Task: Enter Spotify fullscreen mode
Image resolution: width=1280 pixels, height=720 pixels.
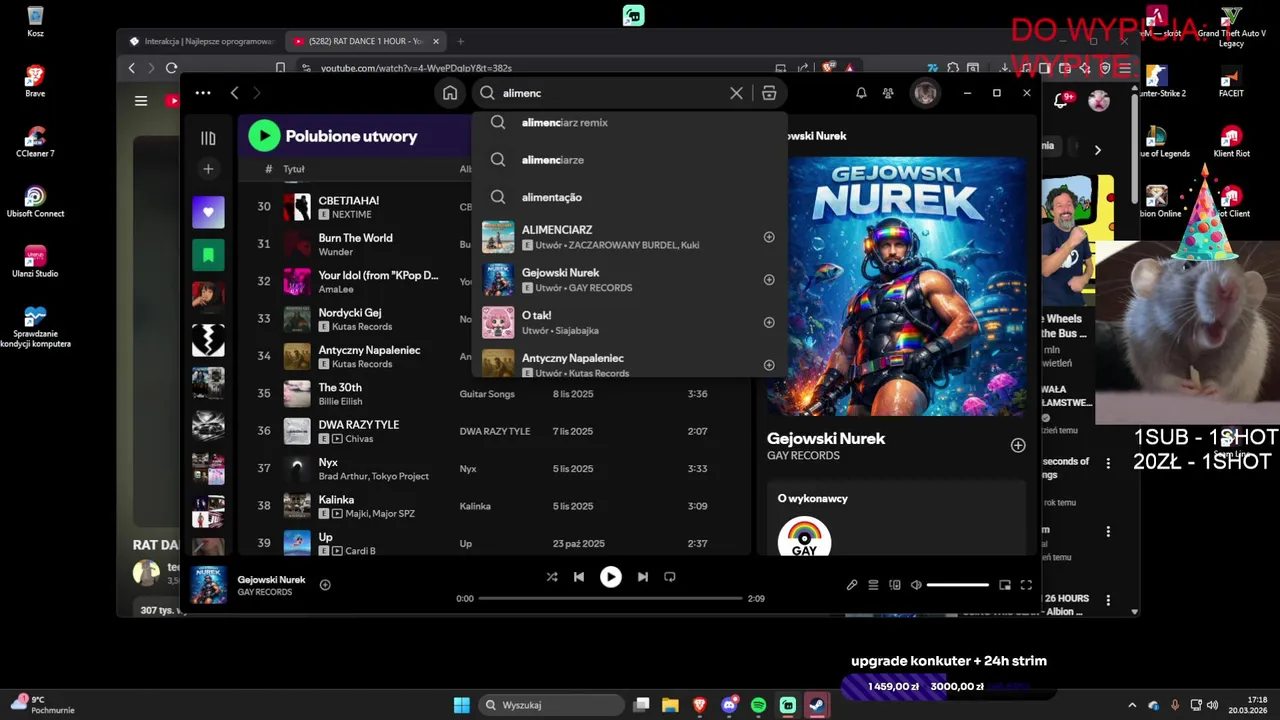Action: 1026,585
